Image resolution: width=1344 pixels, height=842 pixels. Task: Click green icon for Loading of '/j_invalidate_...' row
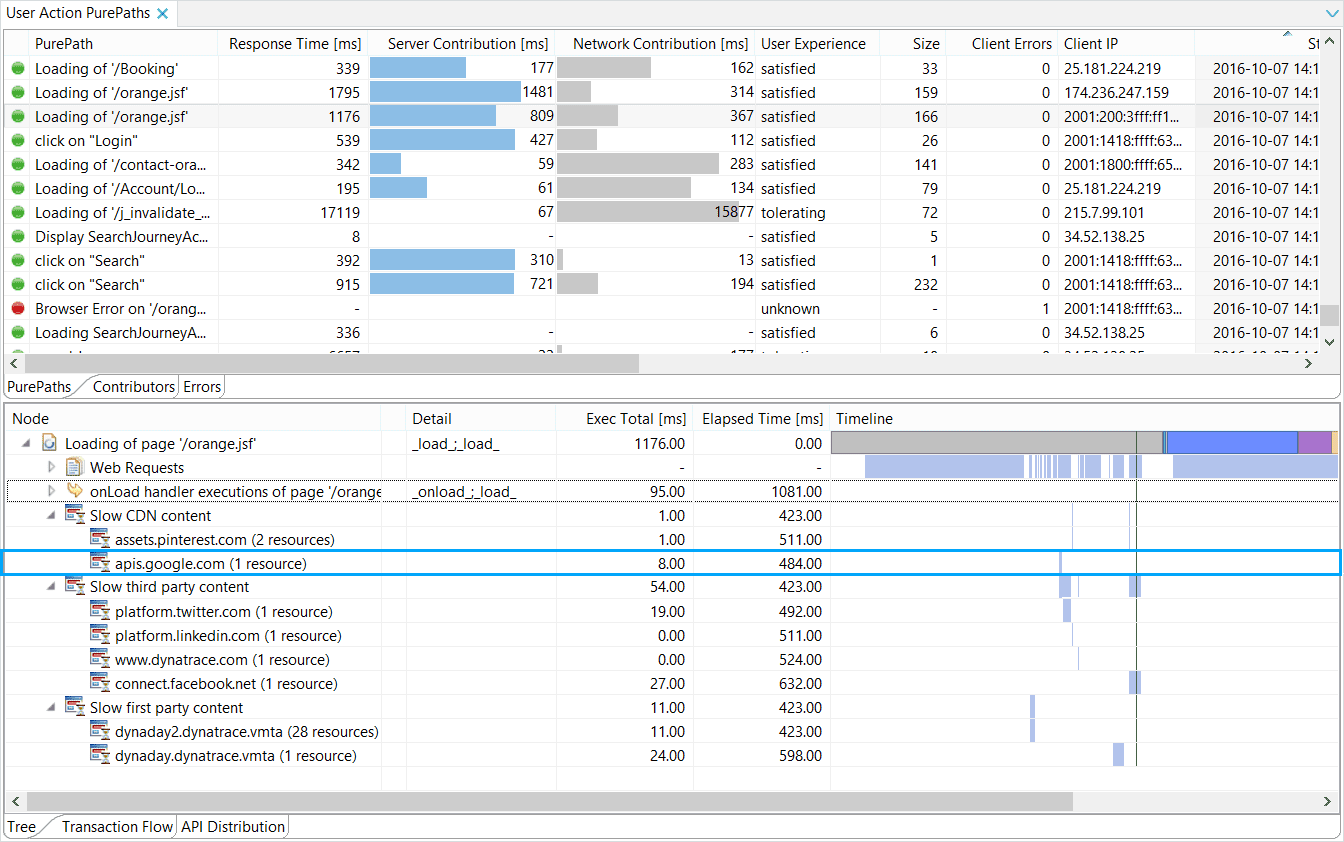[x=18, y=213]
